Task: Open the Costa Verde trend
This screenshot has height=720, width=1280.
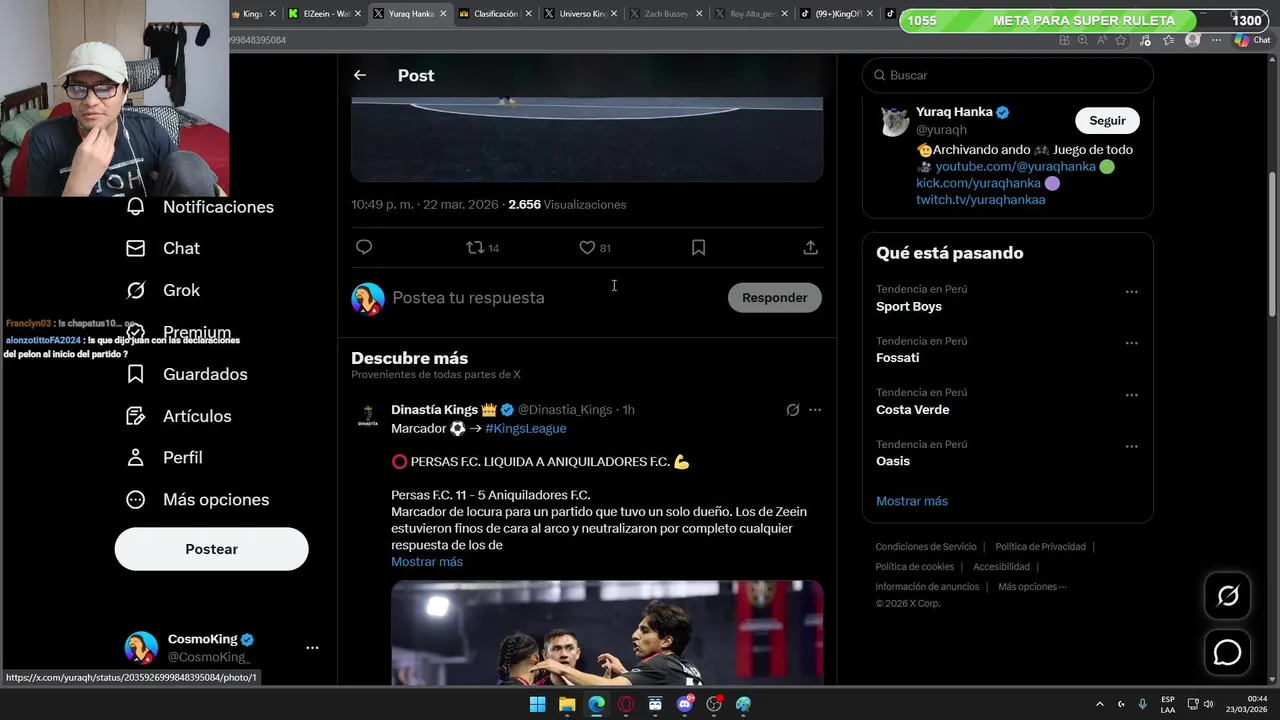Action: tap(913, 409)
